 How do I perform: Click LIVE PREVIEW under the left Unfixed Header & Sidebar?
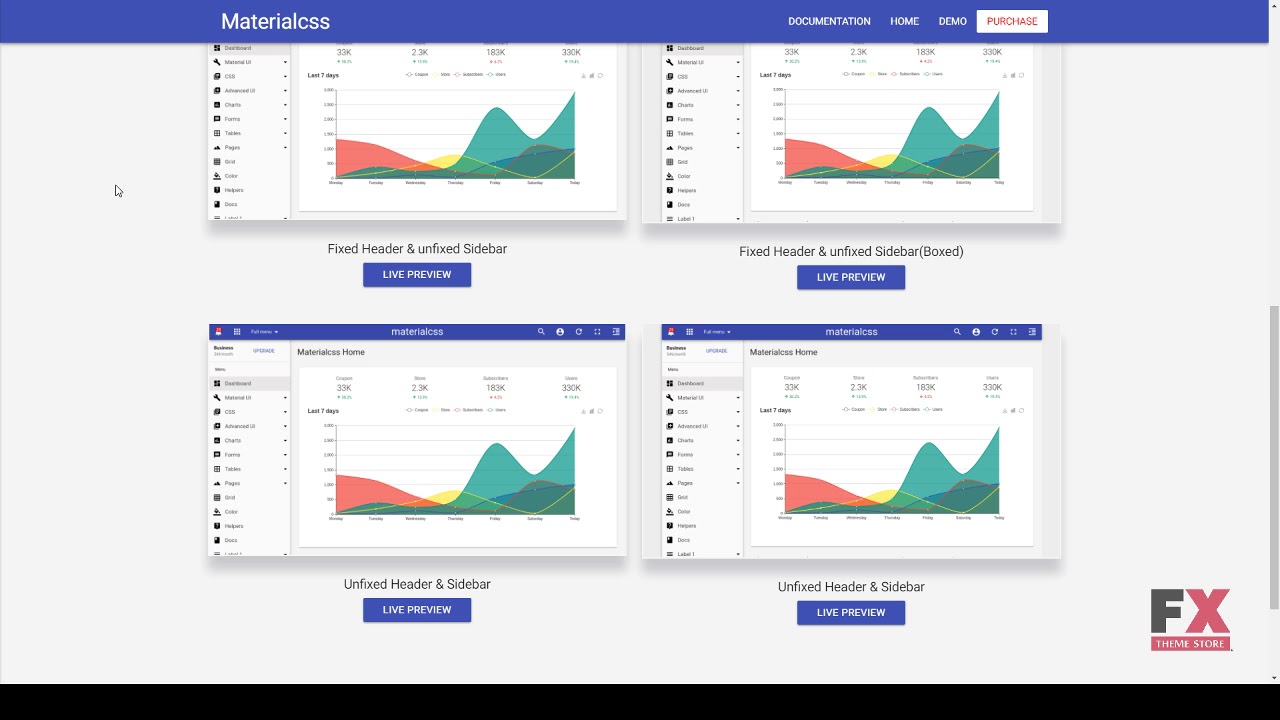pos(417,610)
